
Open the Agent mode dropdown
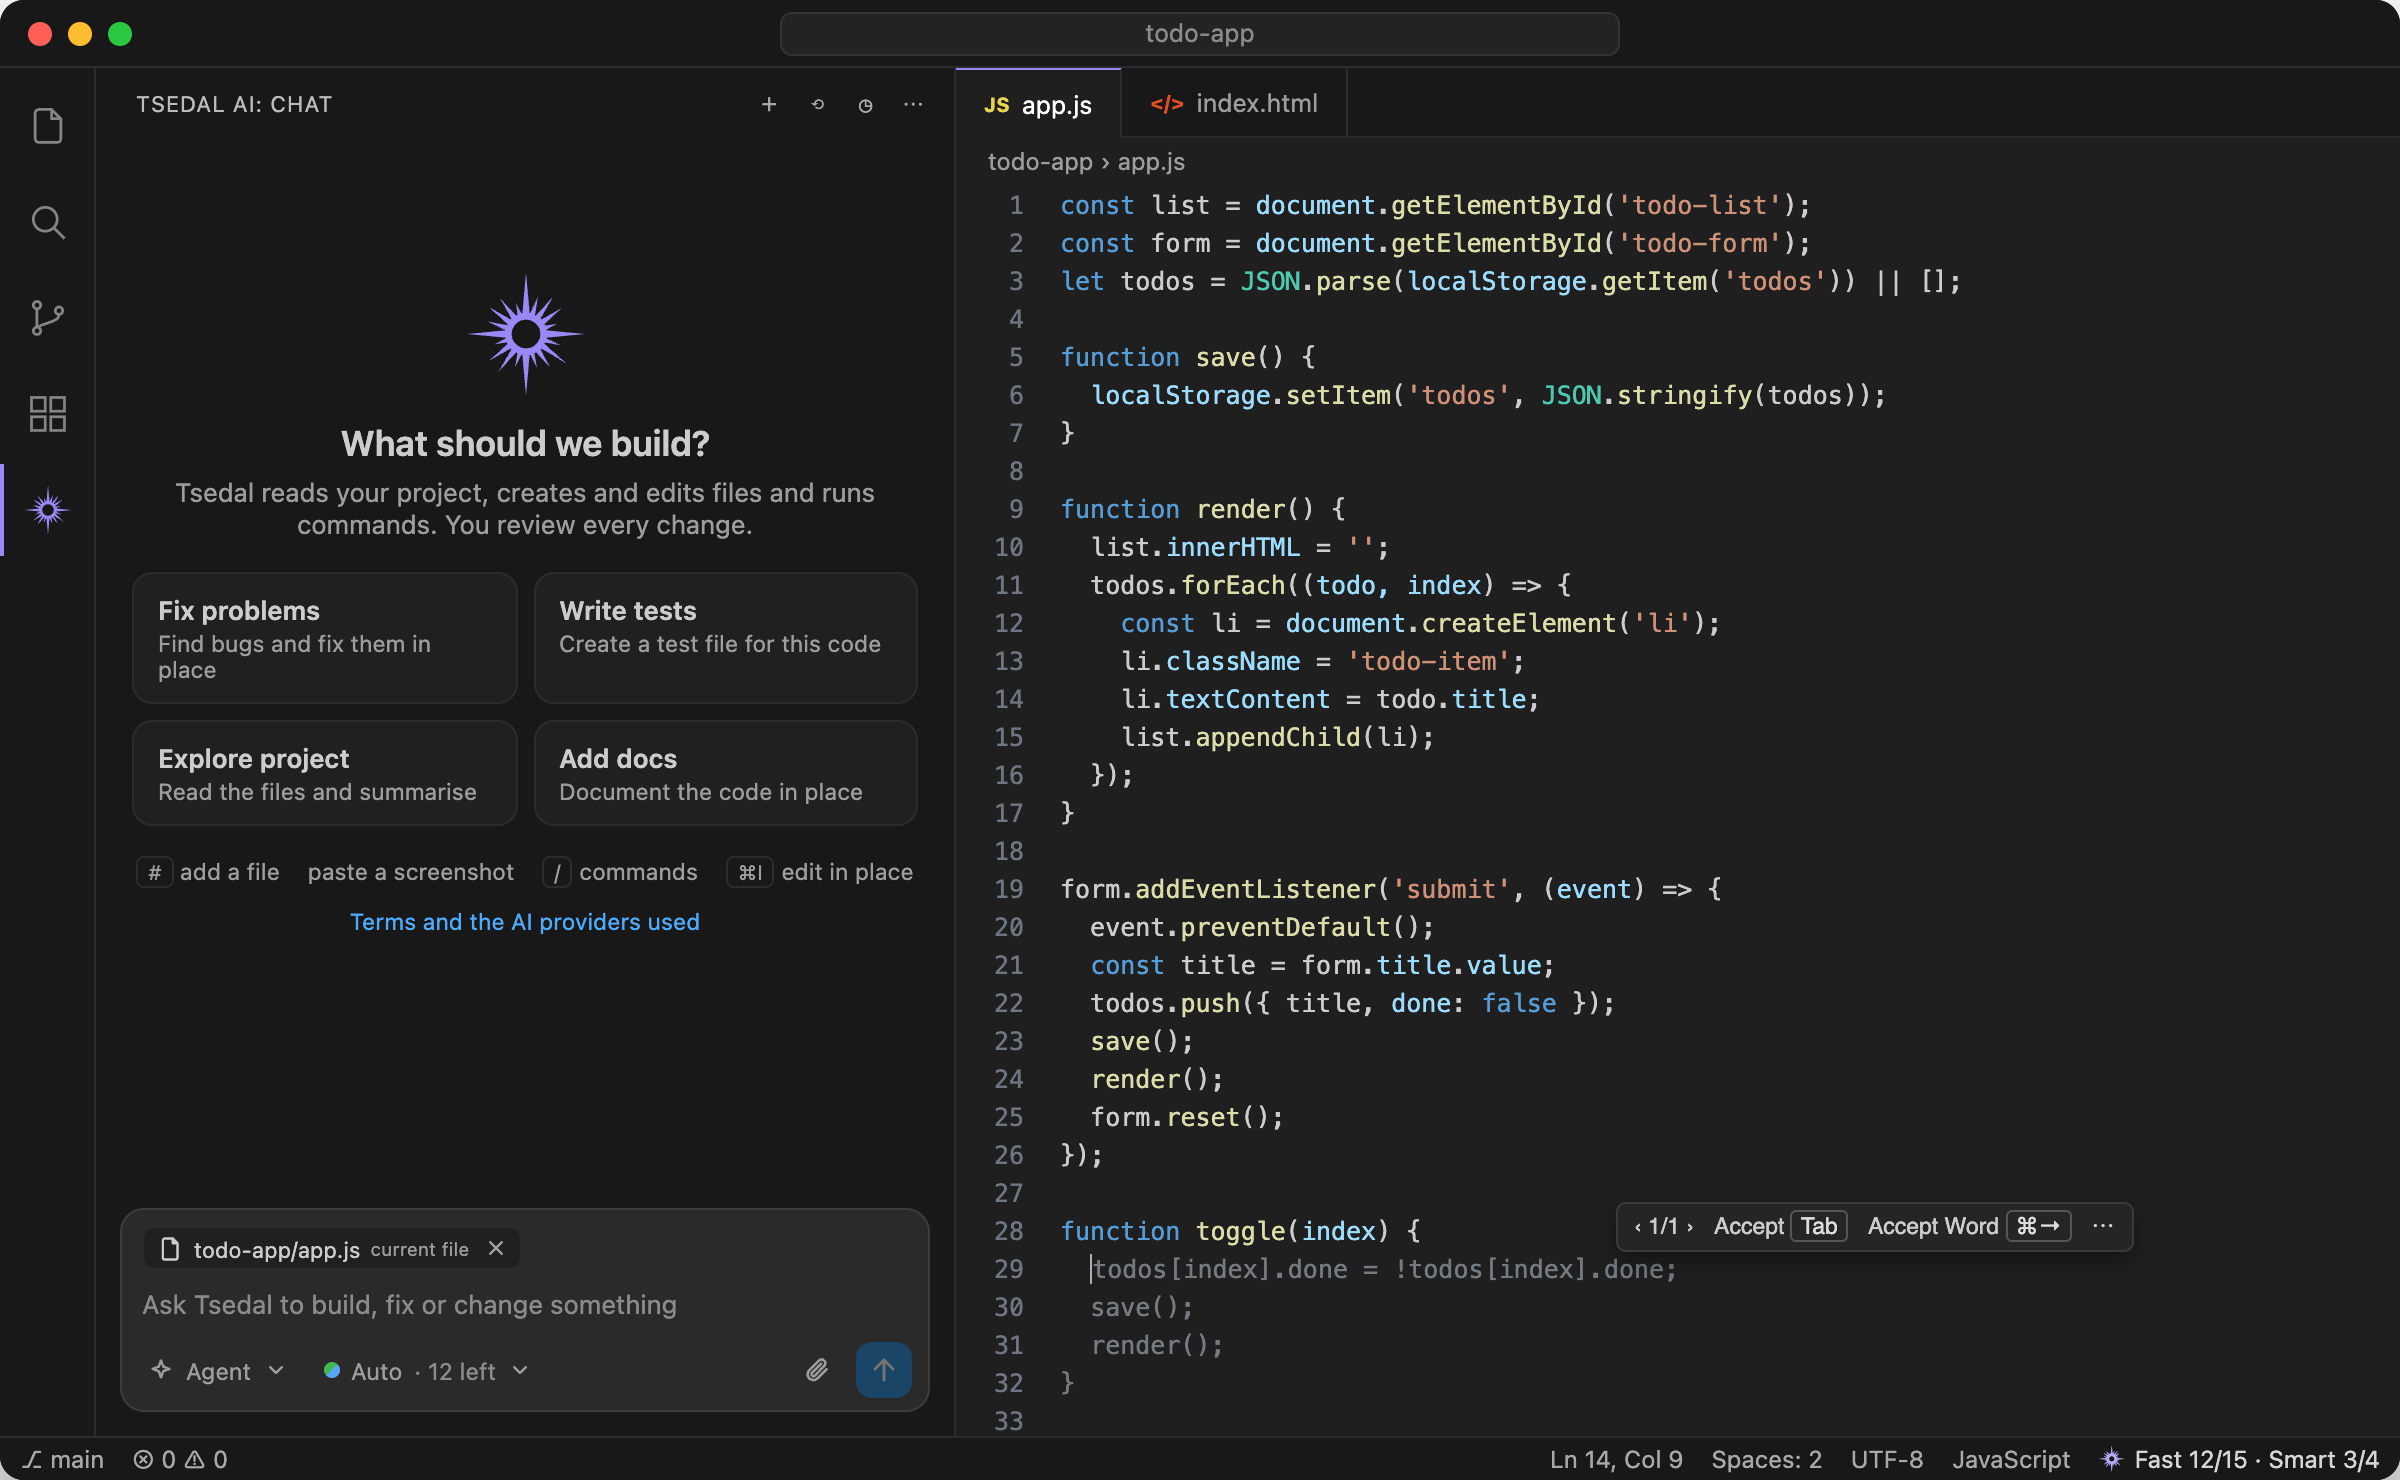[217, 1371]
